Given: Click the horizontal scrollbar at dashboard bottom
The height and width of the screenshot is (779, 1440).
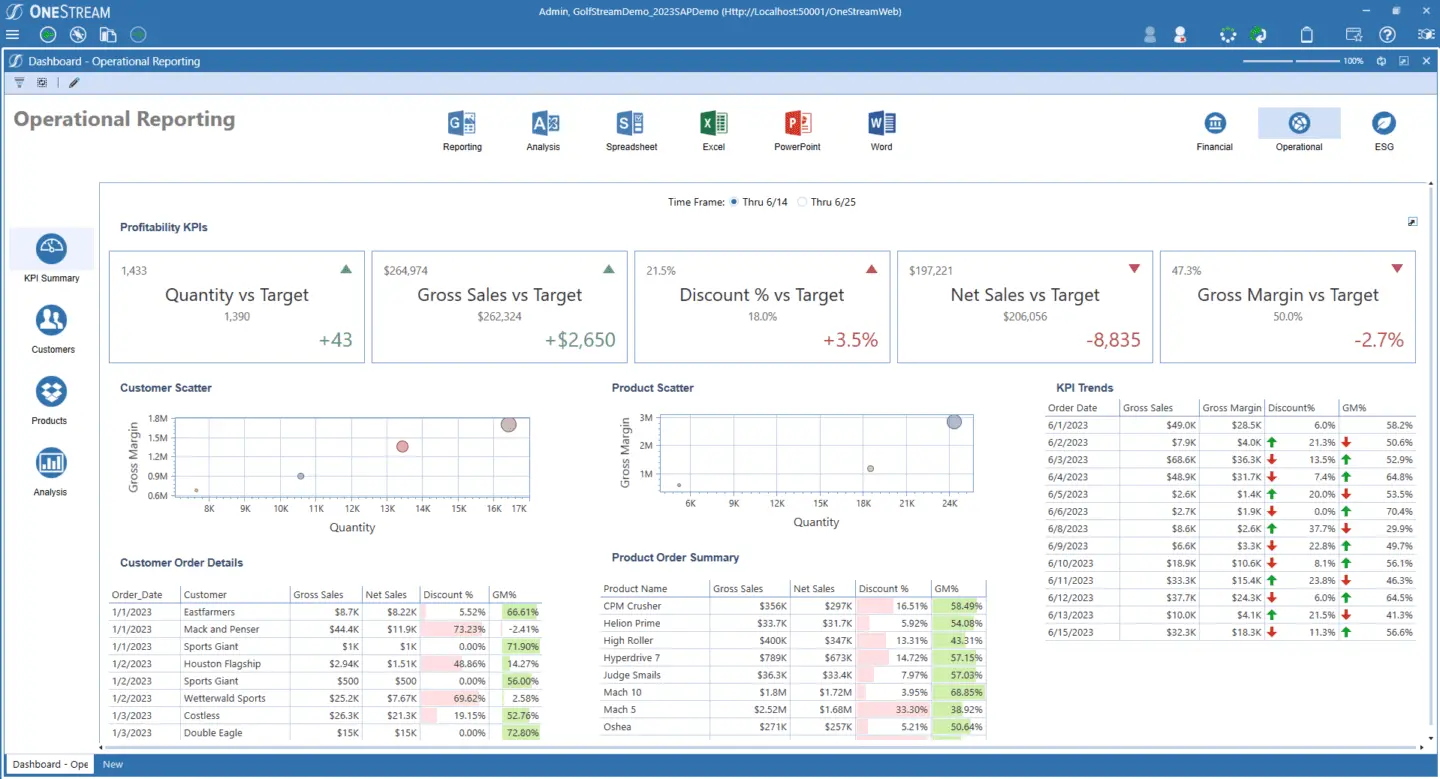Looking at the screenshot, I should pyautogui.click(x=760, y=747).
